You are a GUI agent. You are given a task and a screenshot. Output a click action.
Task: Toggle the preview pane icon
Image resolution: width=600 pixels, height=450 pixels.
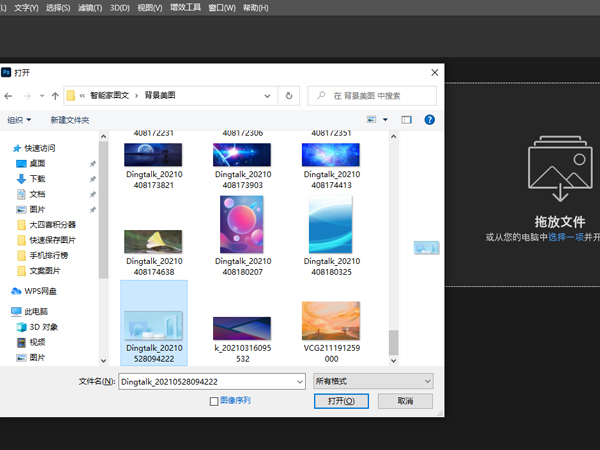[407, 119]
